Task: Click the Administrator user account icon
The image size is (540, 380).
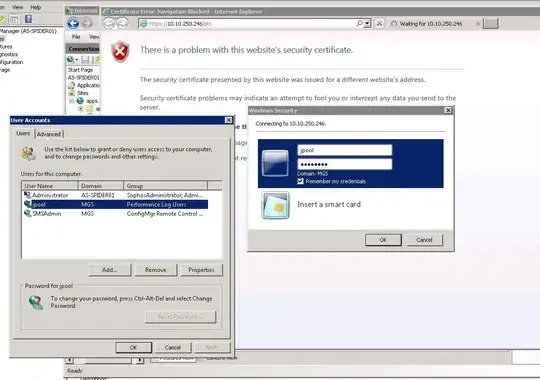Action: (x=27, y=195)
